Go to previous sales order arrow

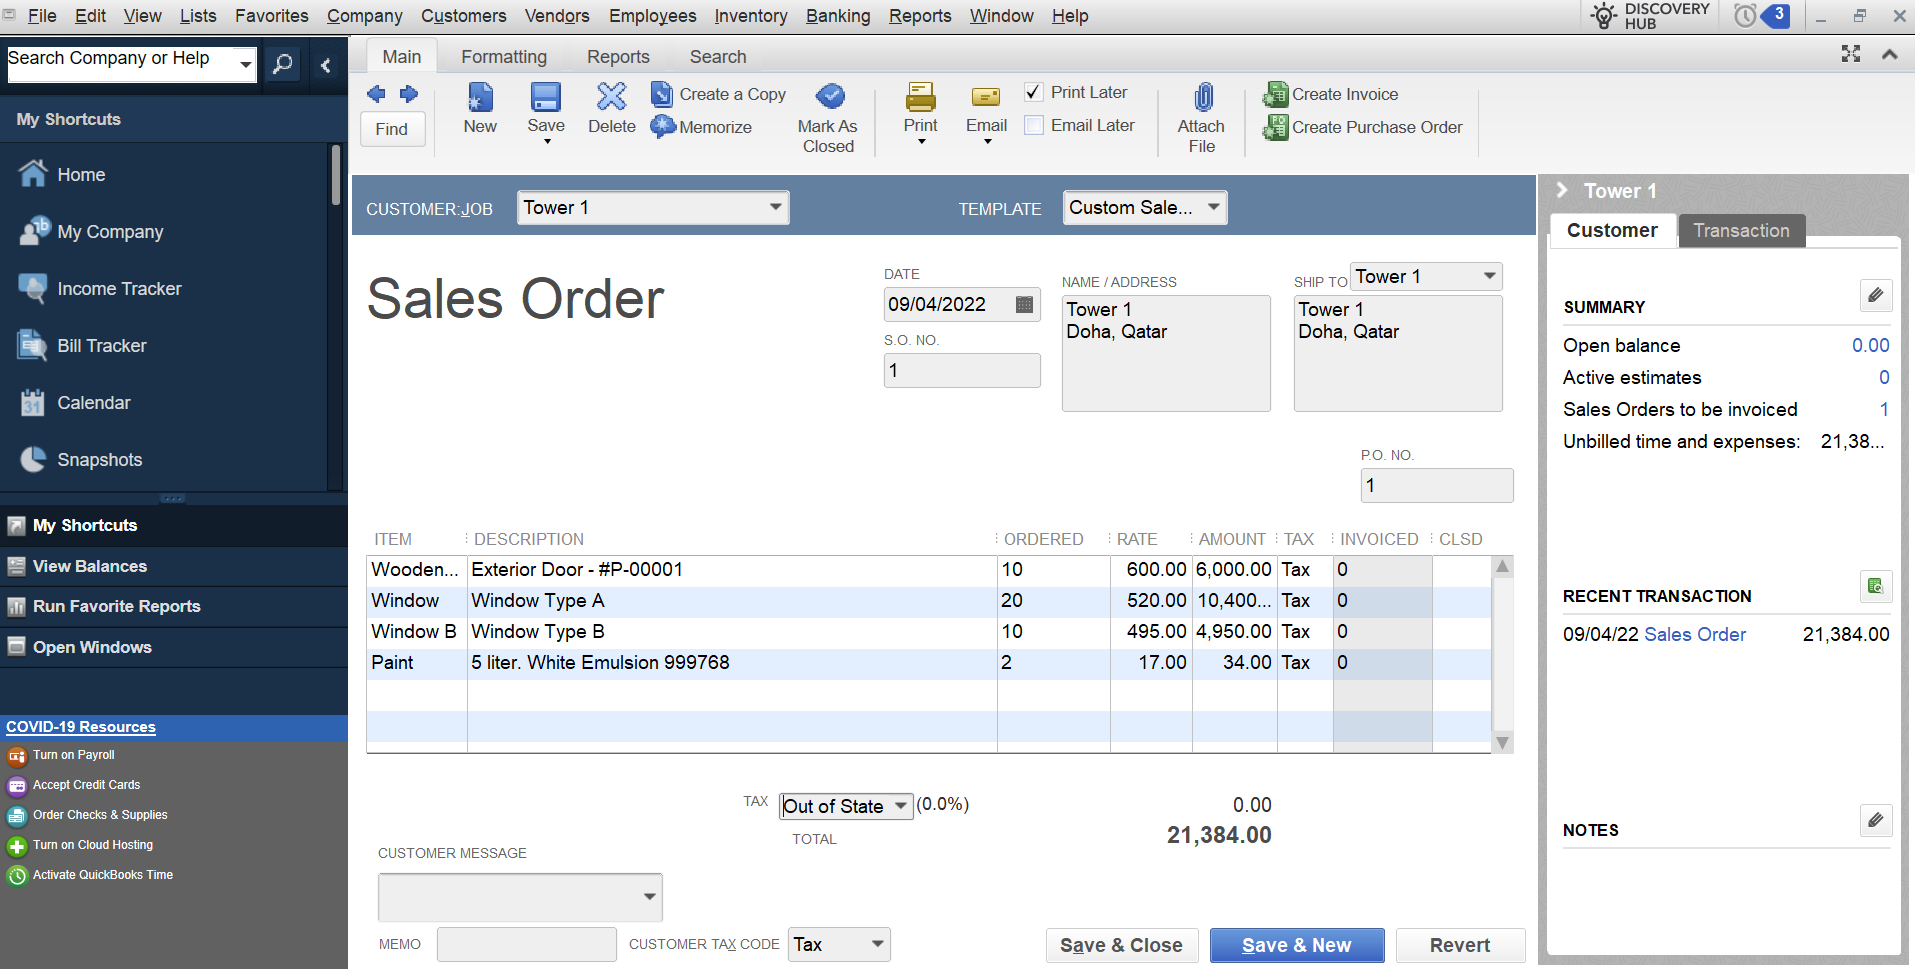[376, 94]
